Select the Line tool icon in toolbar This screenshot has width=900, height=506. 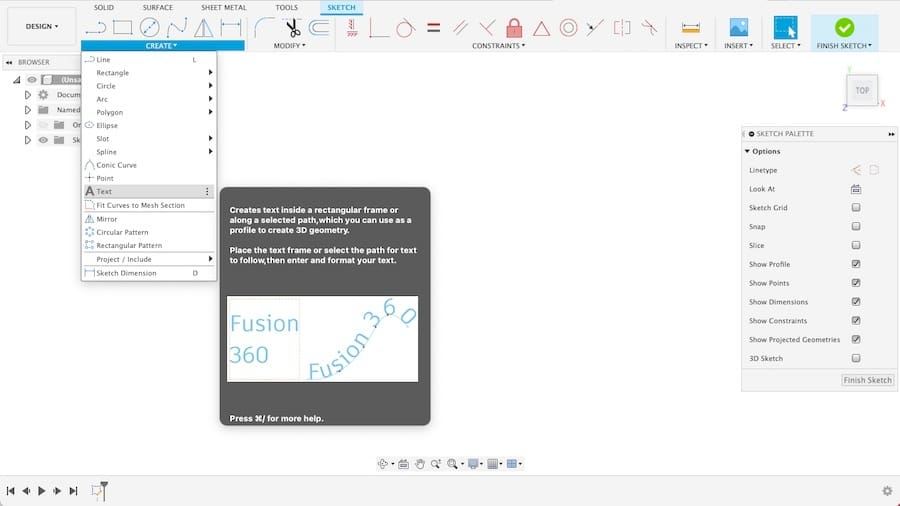pyautogui.click(x=96, y=27)
